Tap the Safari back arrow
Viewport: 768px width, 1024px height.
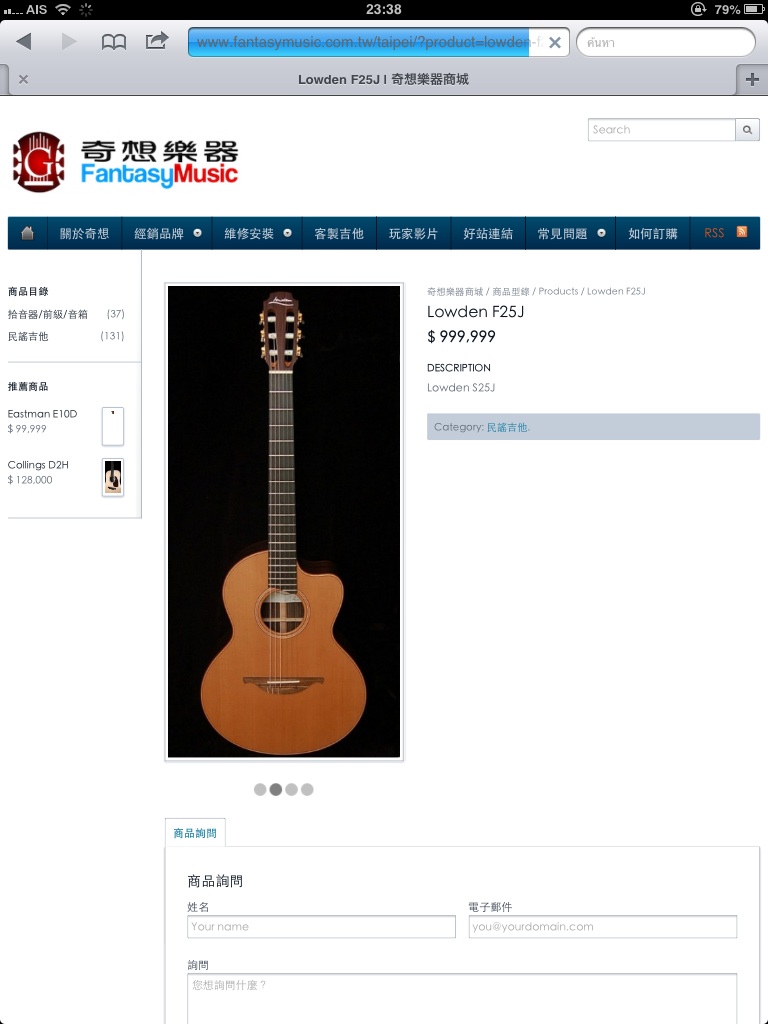[x=24, y=42]
